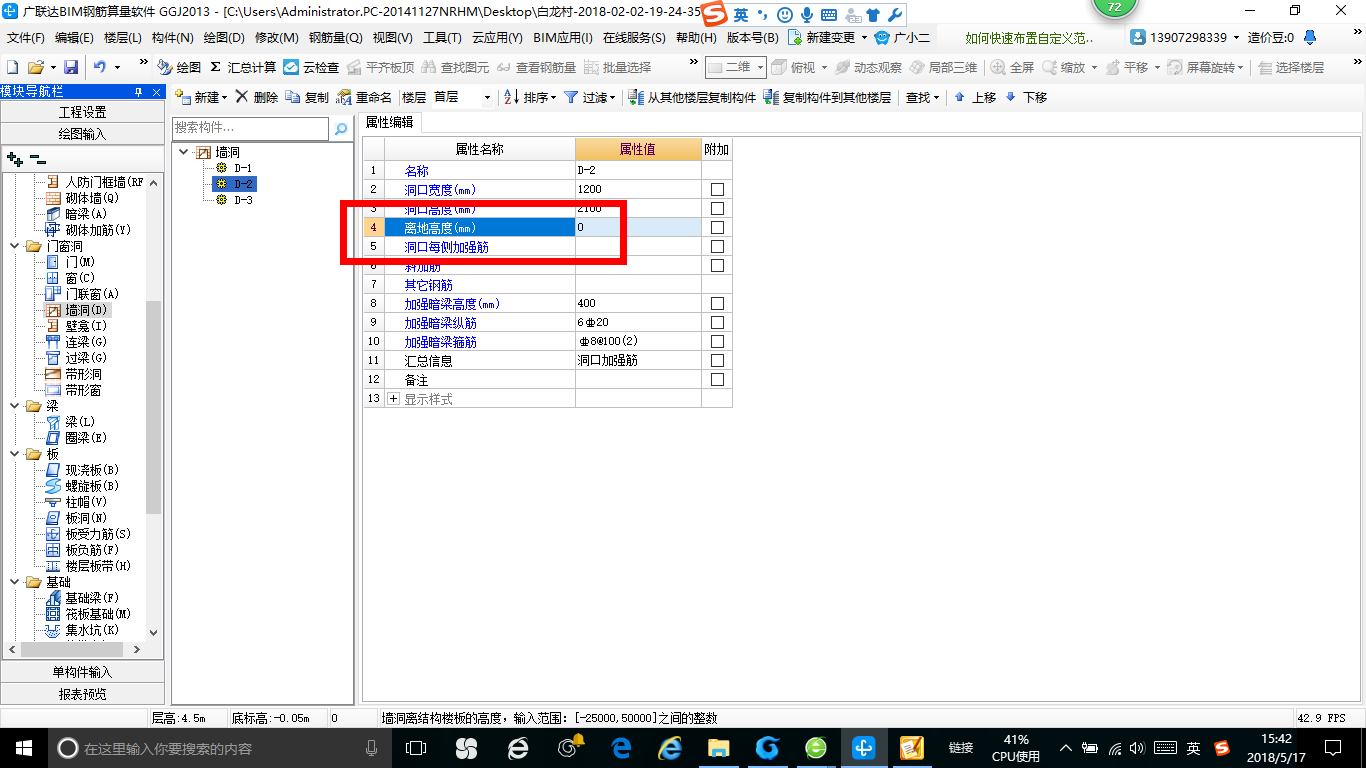Tick the 洞口宽度 附加 checkbox
The image size is (1366, 768).
point(717,190)
